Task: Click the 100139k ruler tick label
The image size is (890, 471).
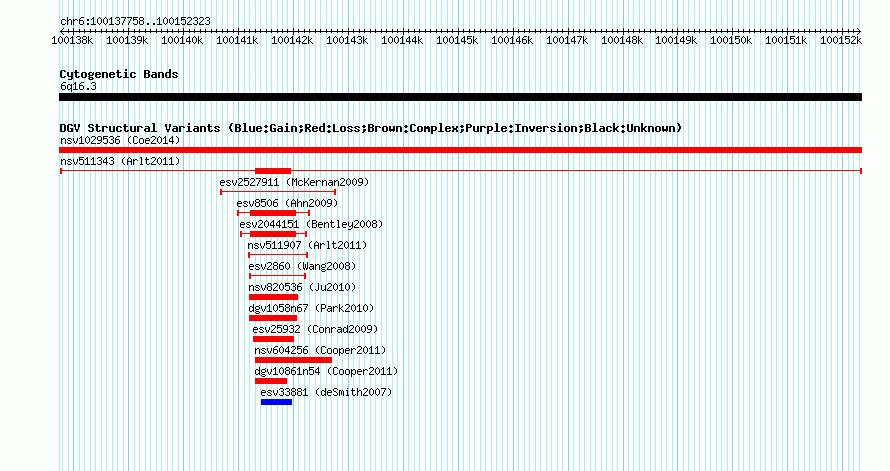Action: click(127, 40)
